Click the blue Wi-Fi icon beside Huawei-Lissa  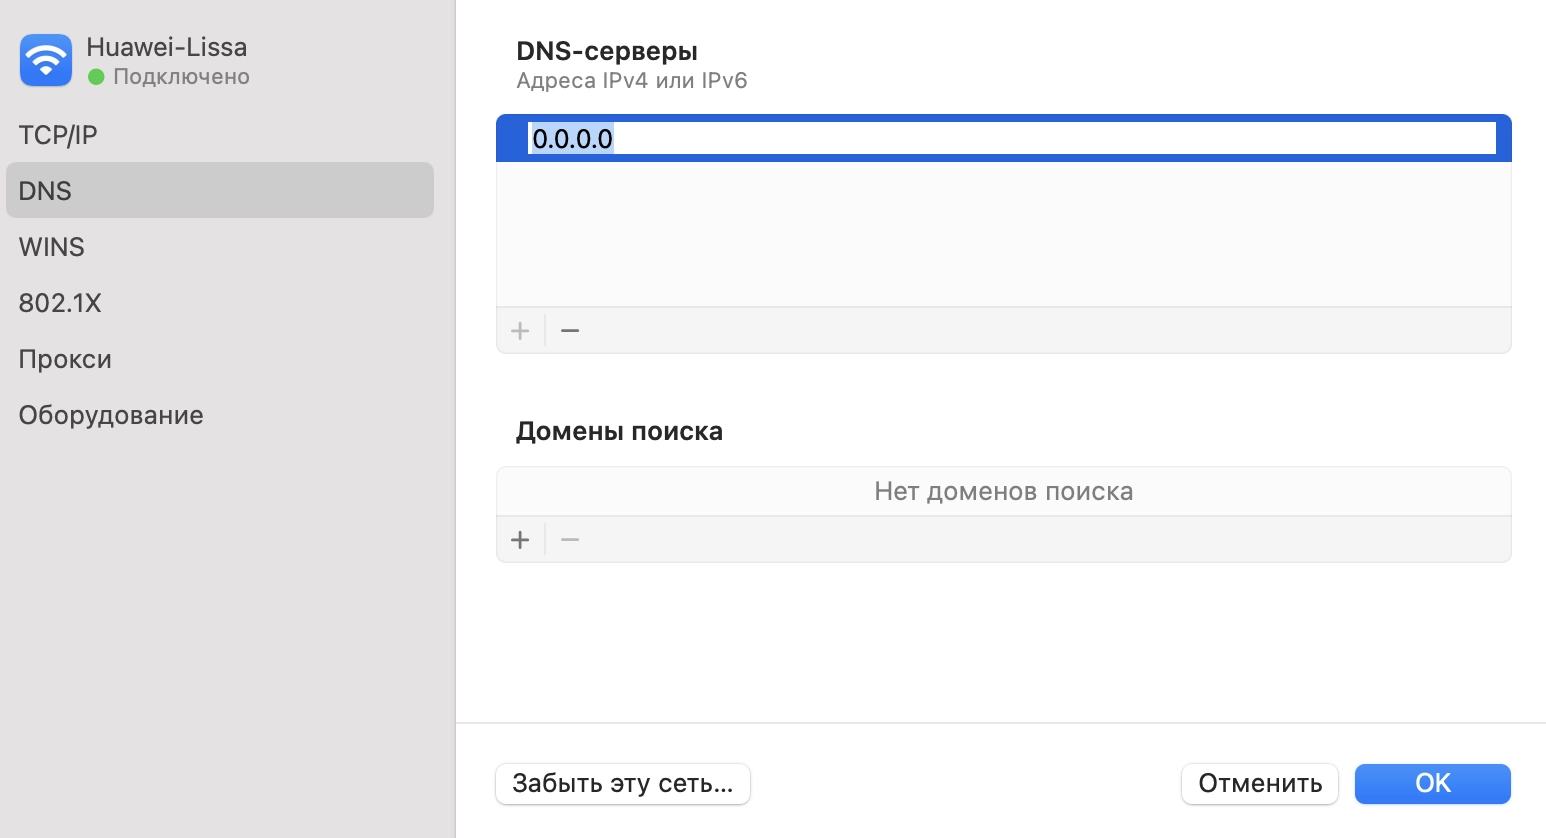(x=45, y=60)
